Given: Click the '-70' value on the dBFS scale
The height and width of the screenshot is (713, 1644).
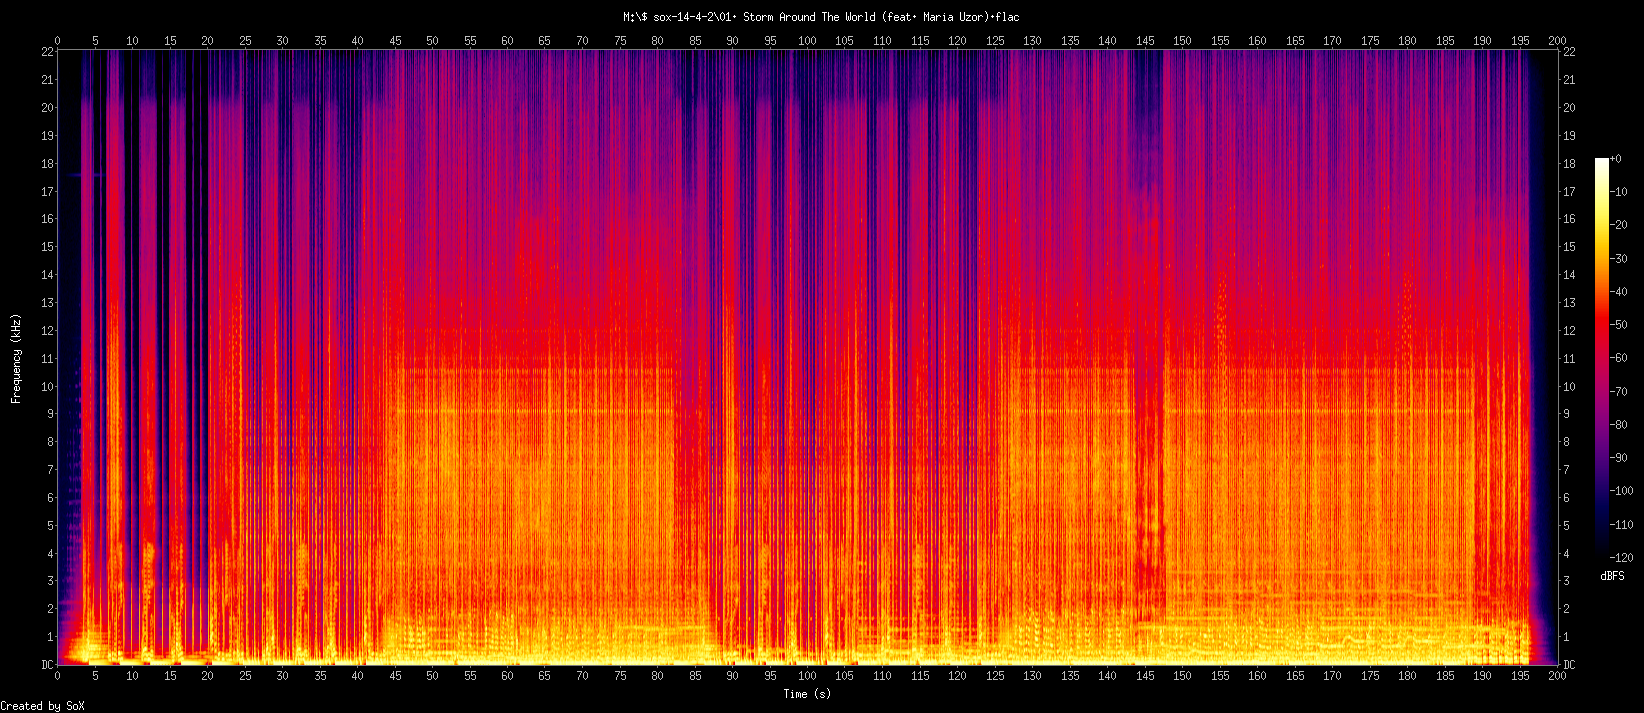Looking at the screenshot, I should [x=1619, y=391].
